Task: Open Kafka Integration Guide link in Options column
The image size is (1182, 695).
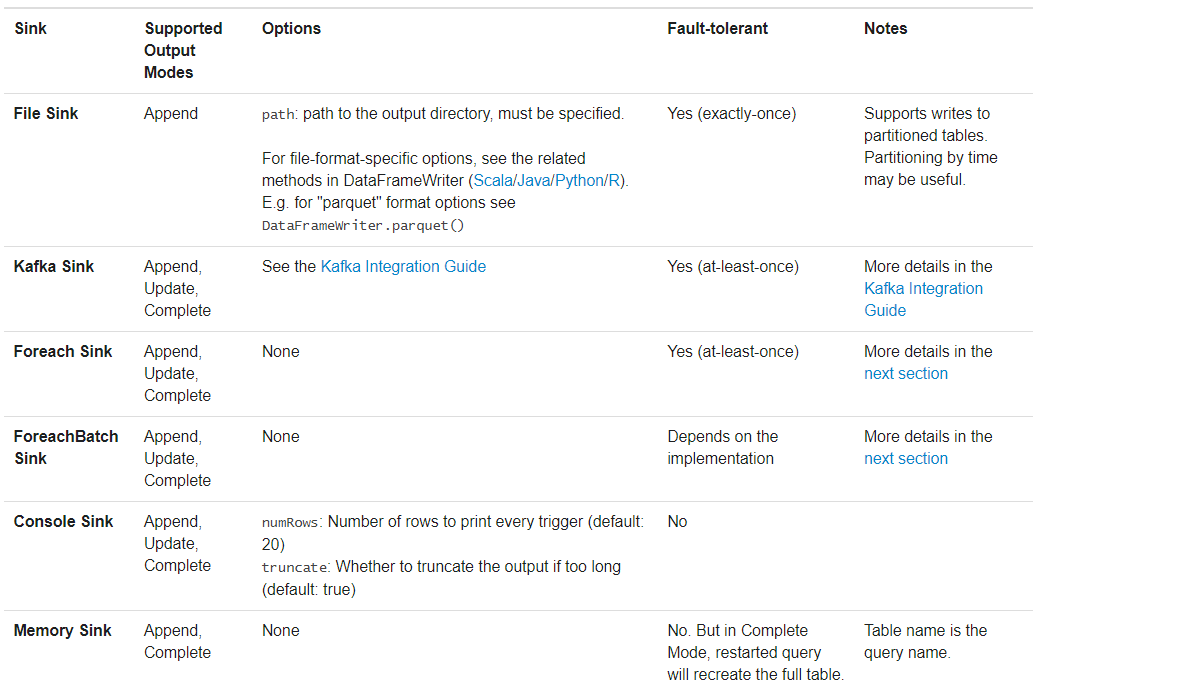Action: pyautogui.click(x=403, y=266)
